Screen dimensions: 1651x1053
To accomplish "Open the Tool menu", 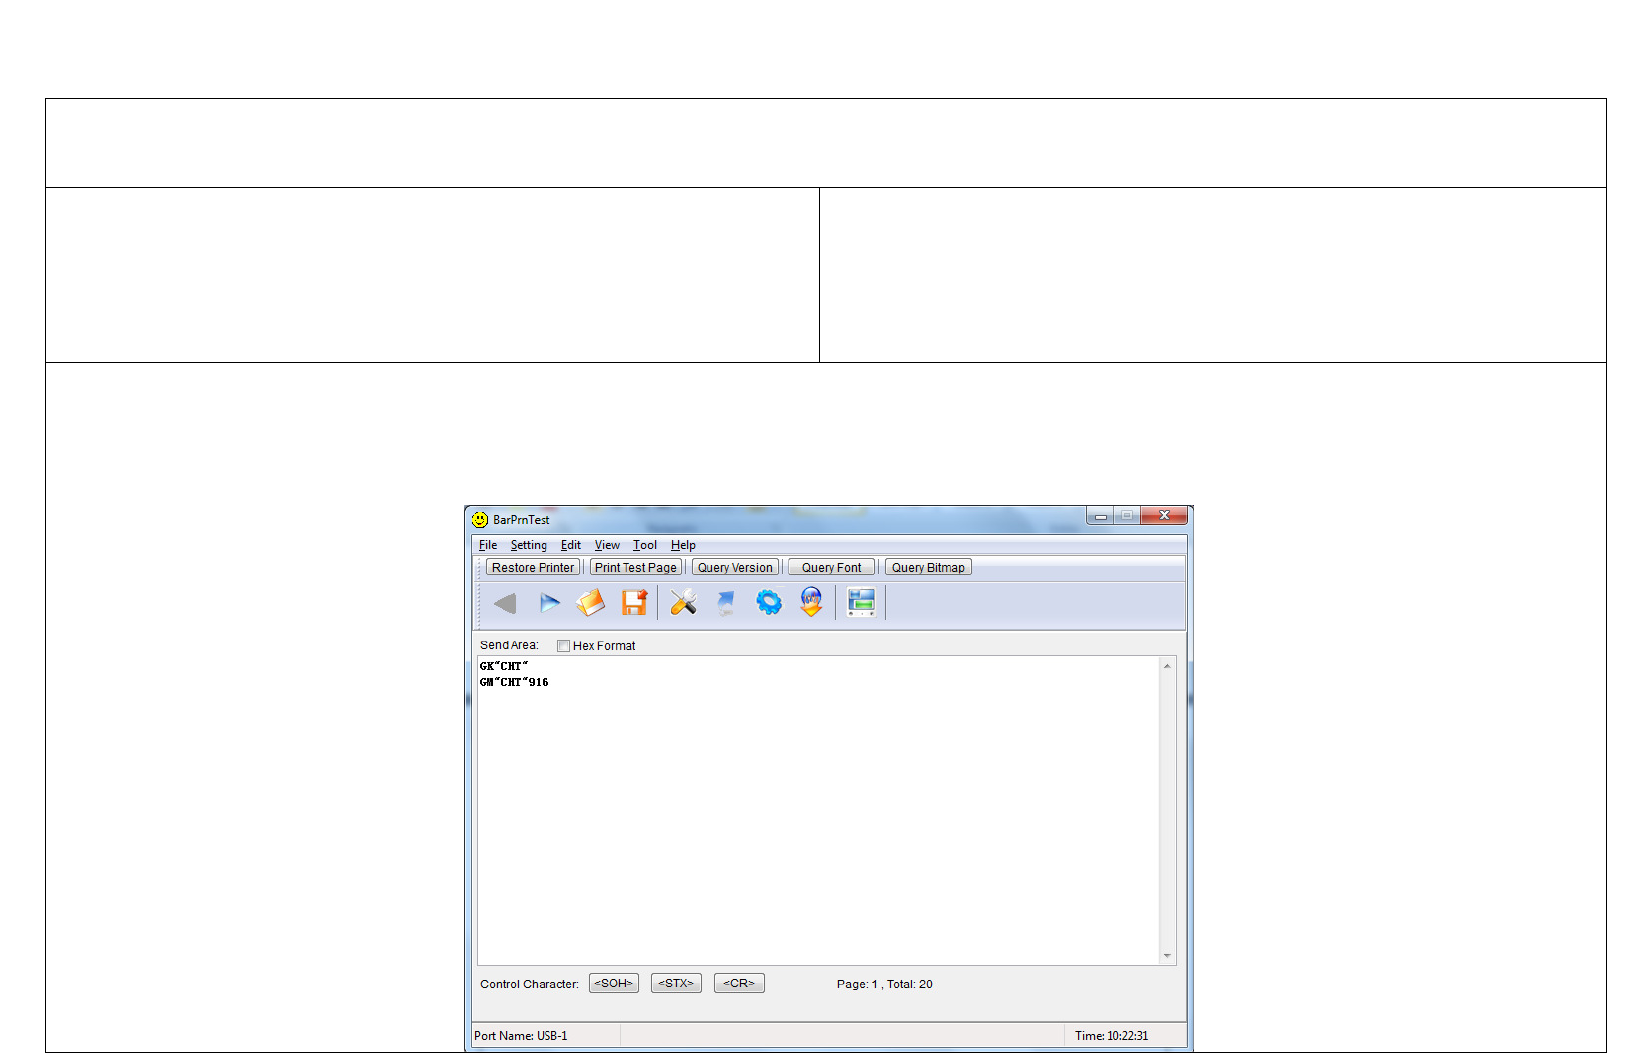I will tap(645, 545).
